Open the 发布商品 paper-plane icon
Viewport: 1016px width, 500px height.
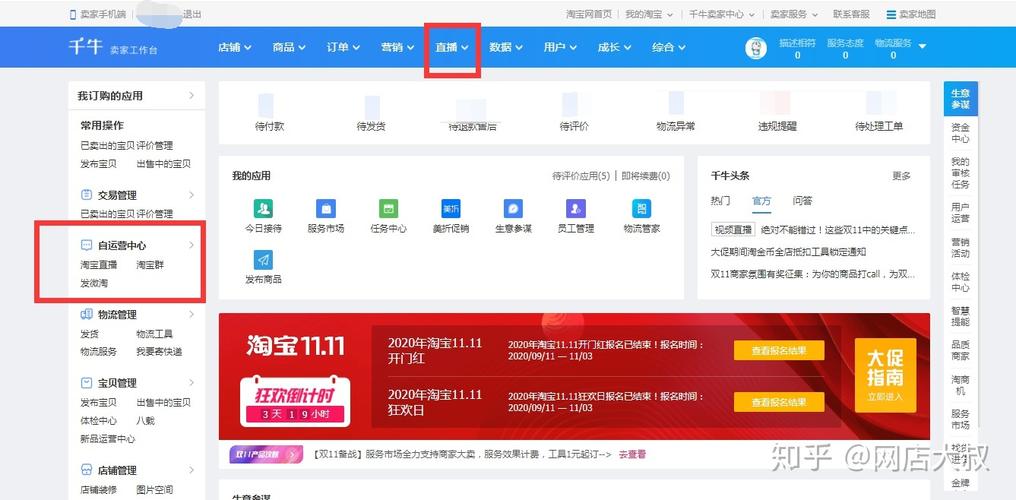pyautogui.click(x=263, y=260)
